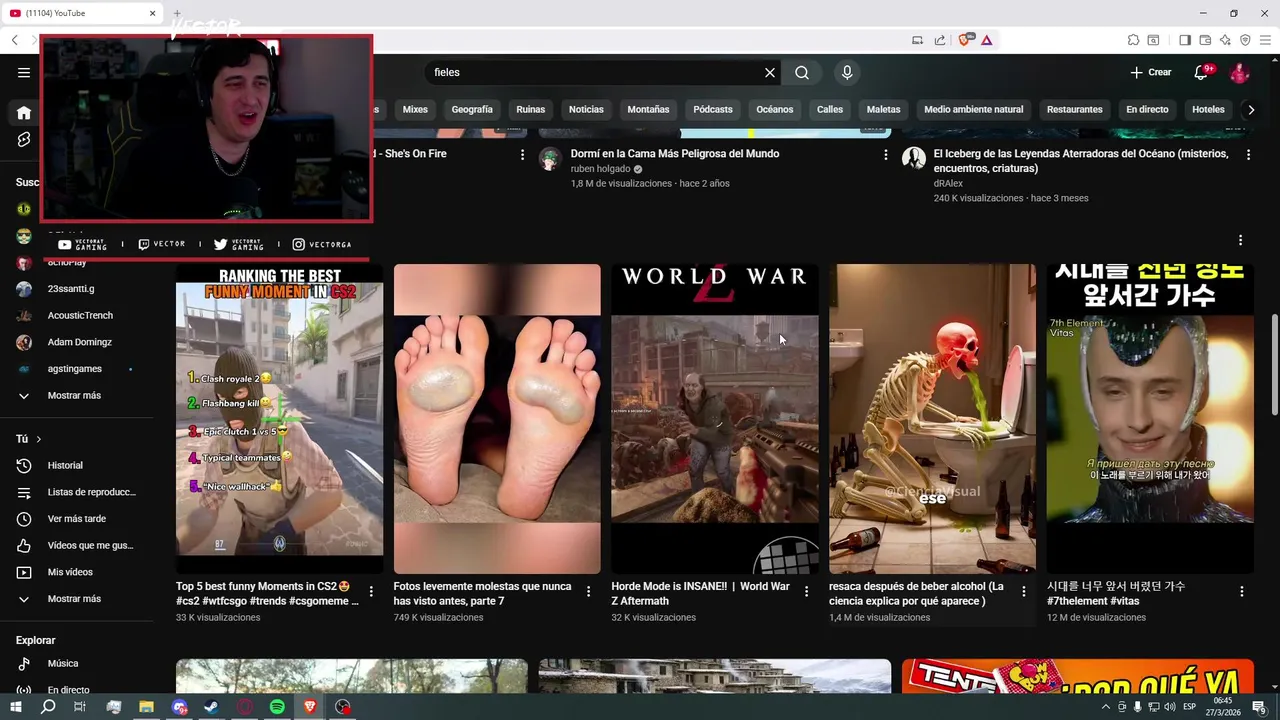Open options for Fotos levemente molestas short
Viewport: 1280px width, 720px height.
[588, 592]
